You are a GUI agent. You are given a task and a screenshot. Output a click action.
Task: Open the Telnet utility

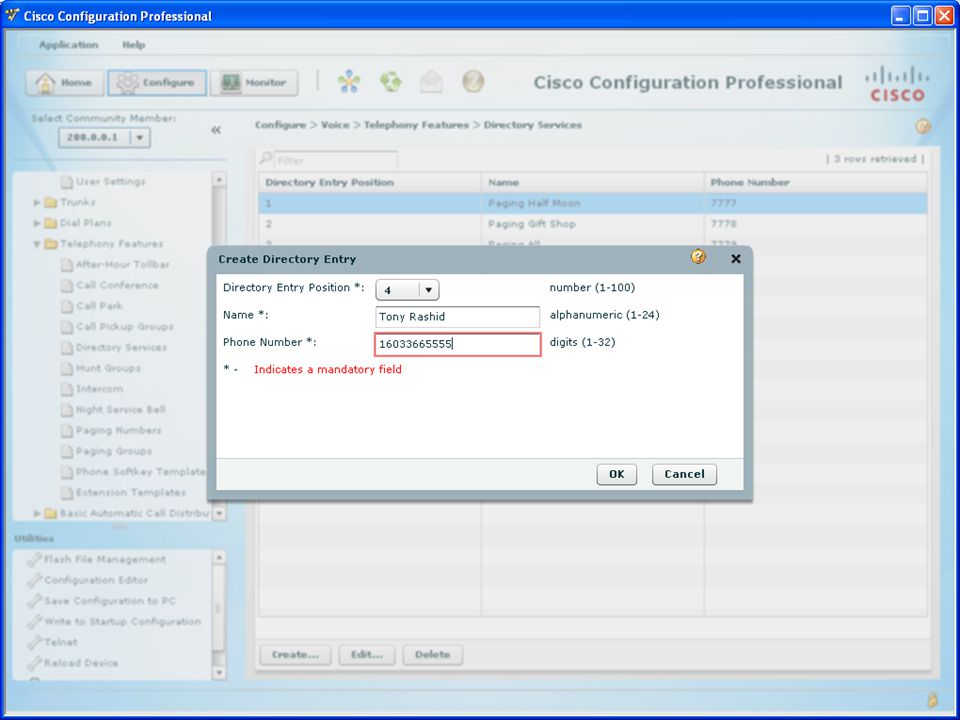53,643
